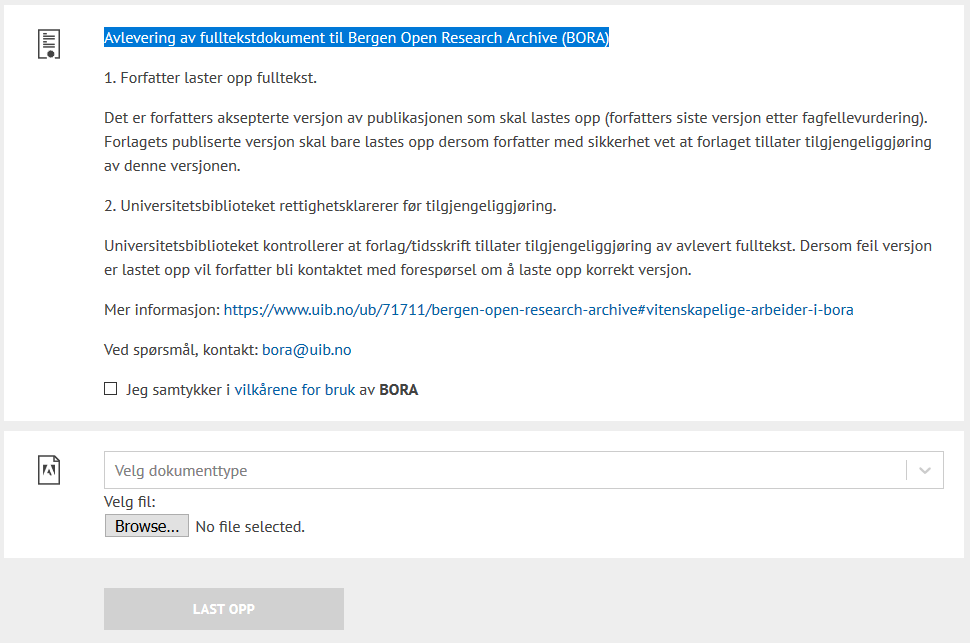Click the highlighted 'Avlevering av fulltekstdokument' heading

point(356,38)
